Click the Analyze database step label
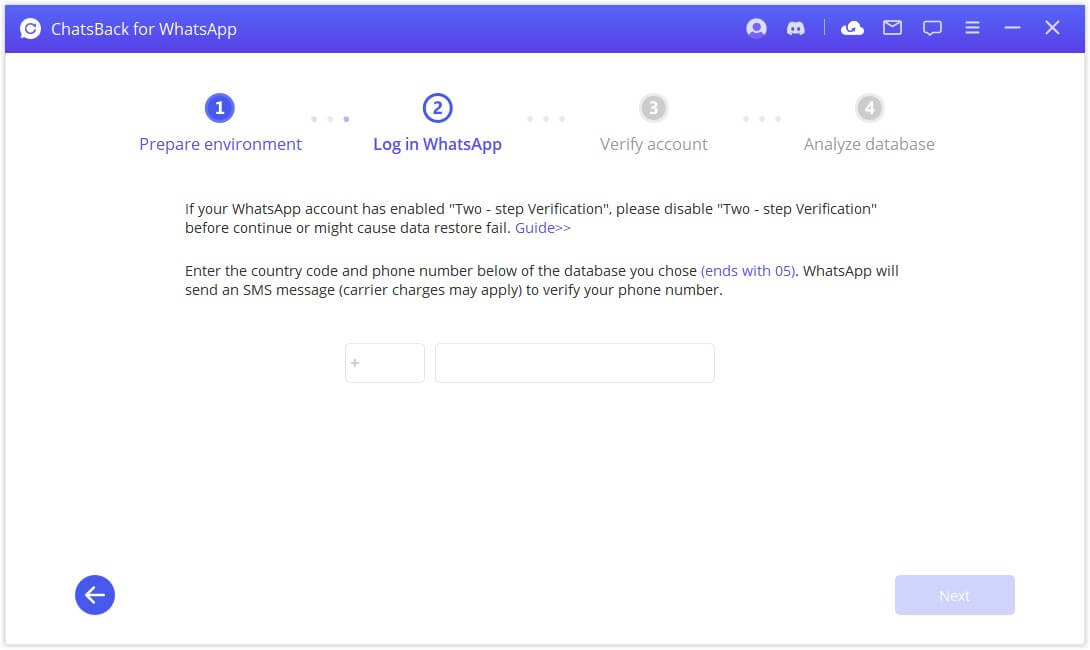This screenshot has height=650, width=1090. [x=869, y=145]
